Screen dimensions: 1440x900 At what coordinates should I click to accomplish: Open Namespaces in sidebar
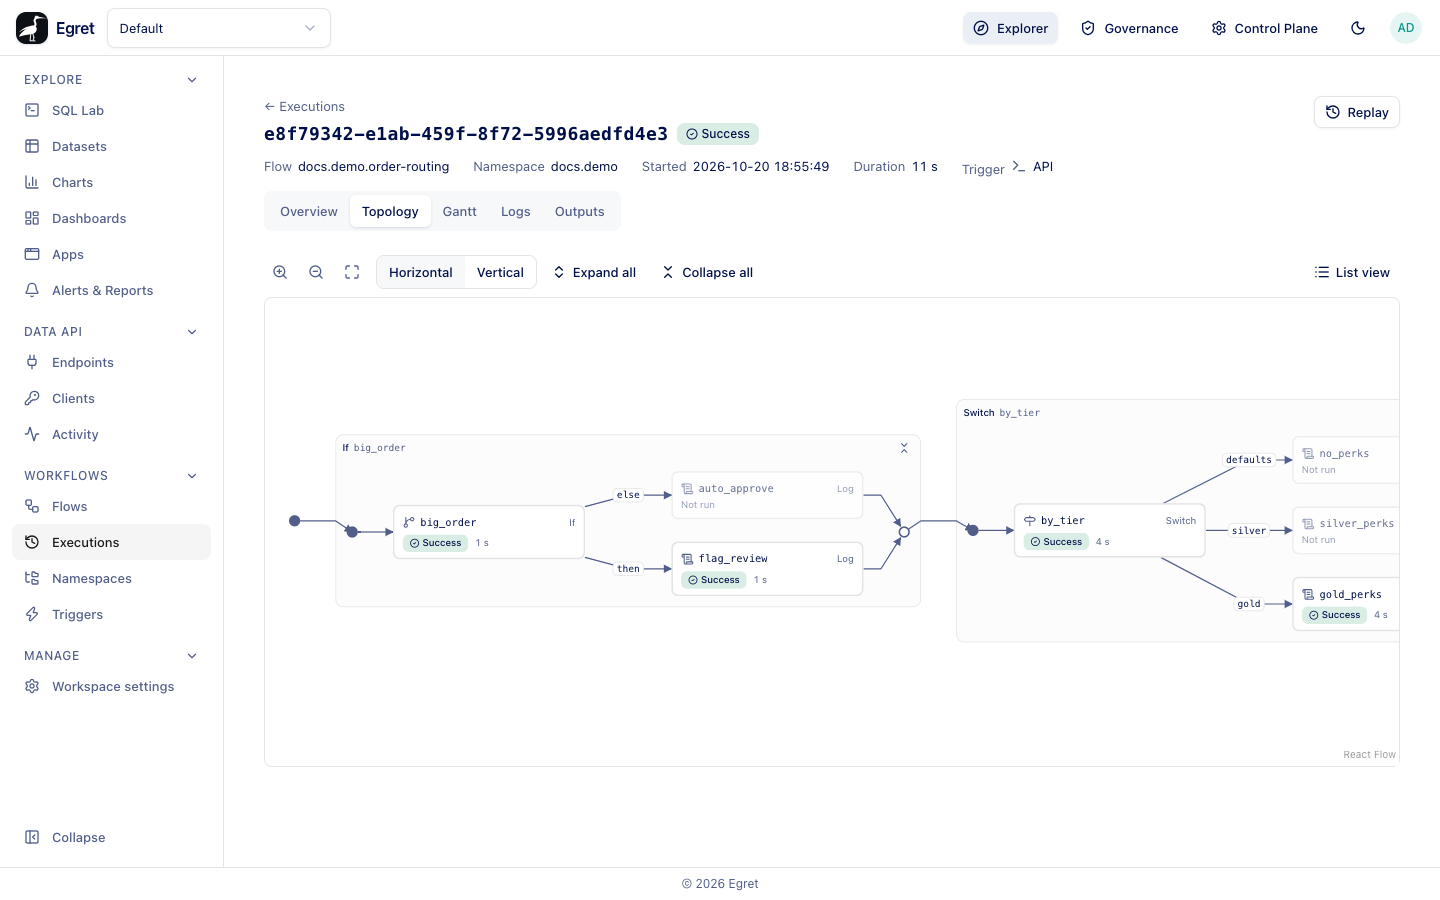tap(111, 578)
